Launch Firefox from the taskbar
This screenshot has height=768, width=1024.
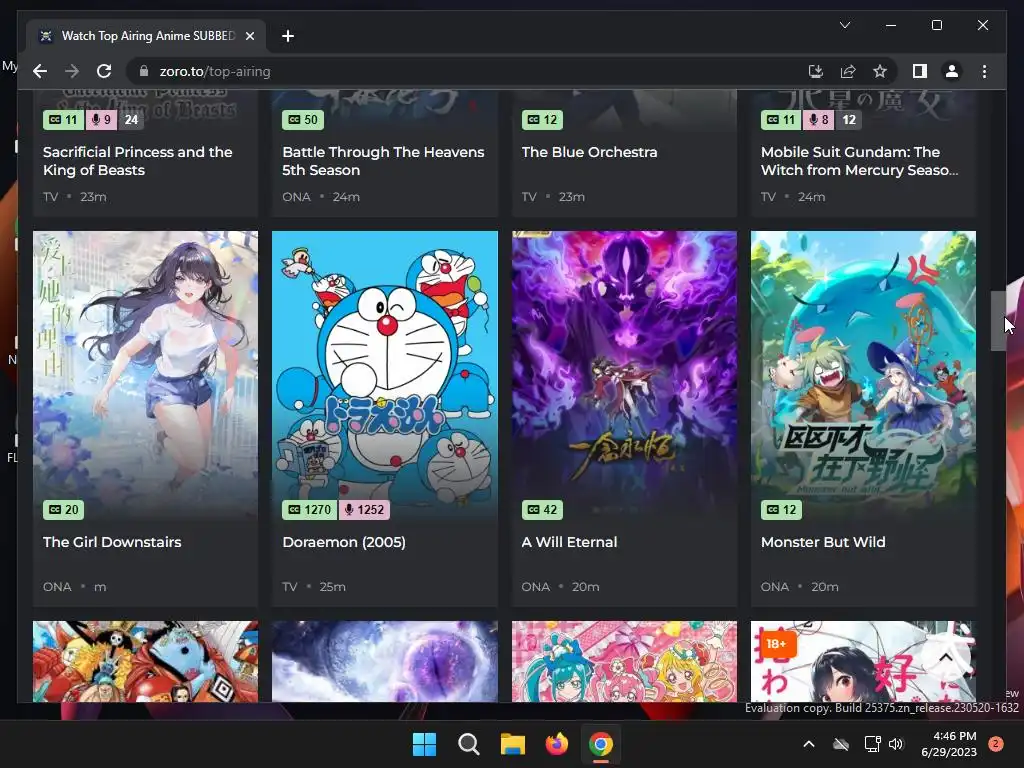556,744
